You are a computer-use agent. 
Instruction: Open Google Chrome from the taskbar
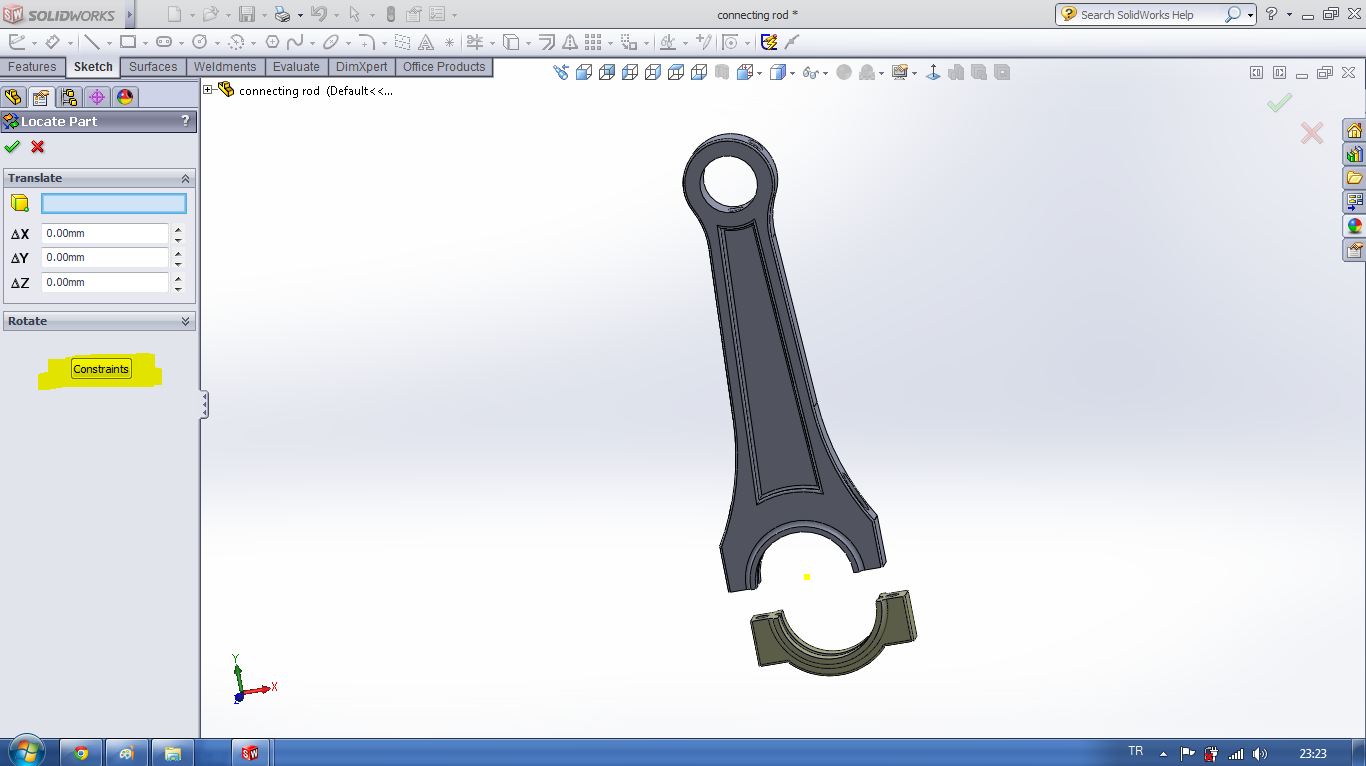(81, 753)
